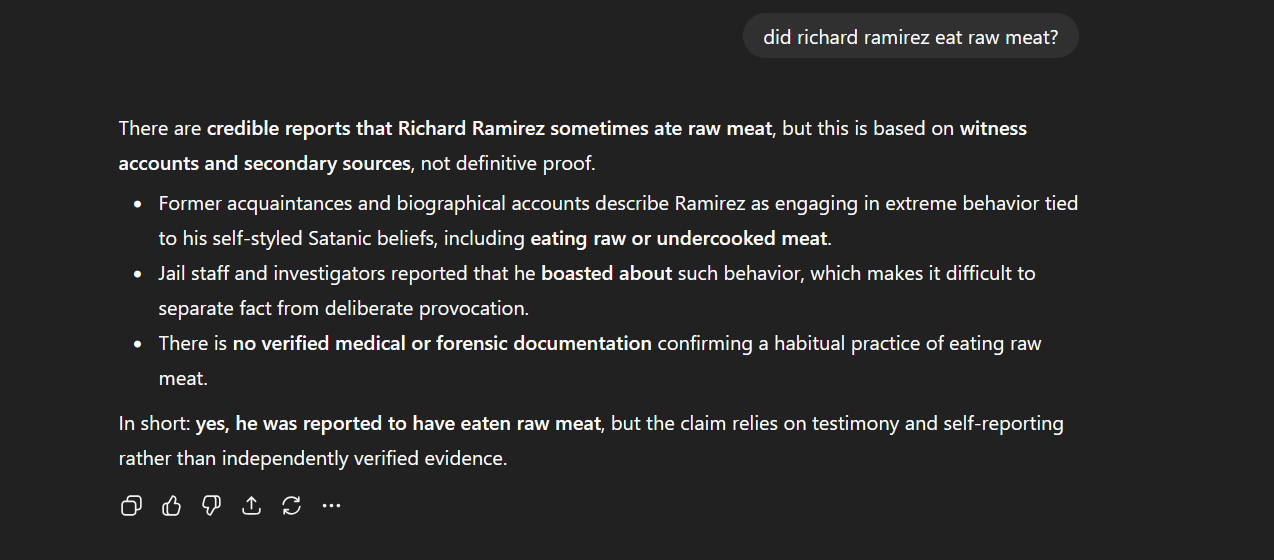This screenshot has width=1274, height=560.
Task: Click bold text "eating raw or undercooked meat"
Action: click(679, 239)
